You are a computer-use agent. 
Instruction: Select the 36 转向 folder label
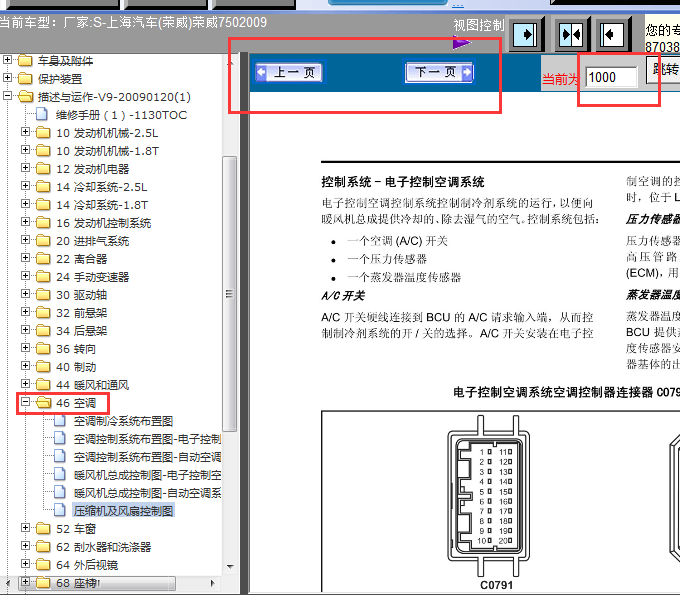click(76, 349)
